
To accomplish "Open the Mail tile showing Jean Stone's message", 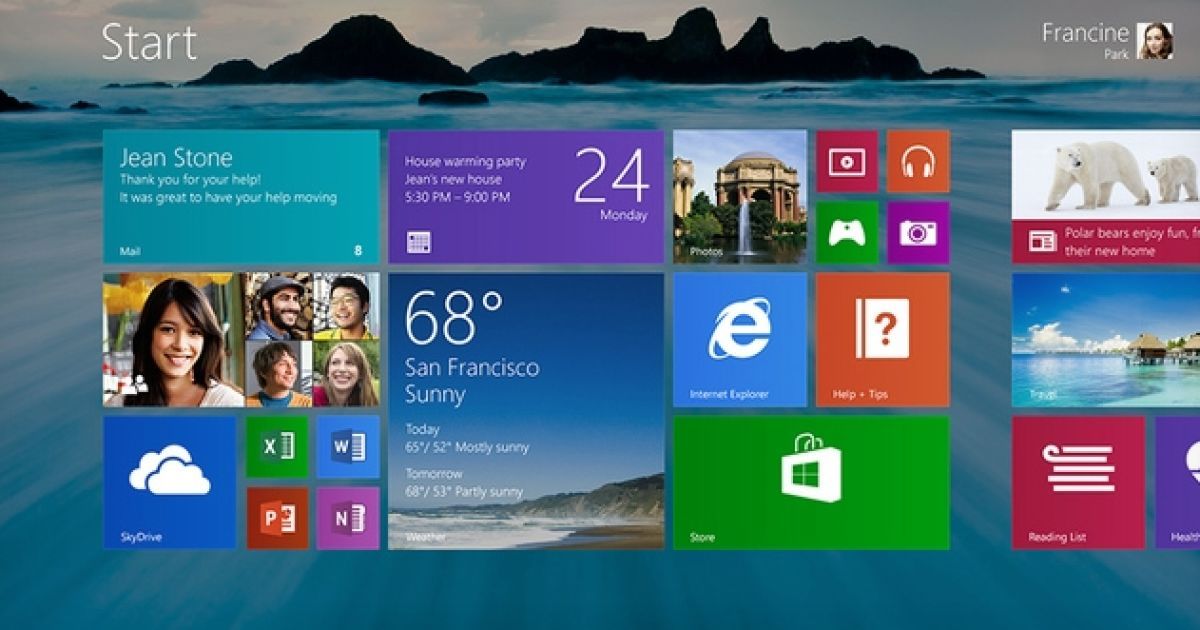I will coord(238,195).
